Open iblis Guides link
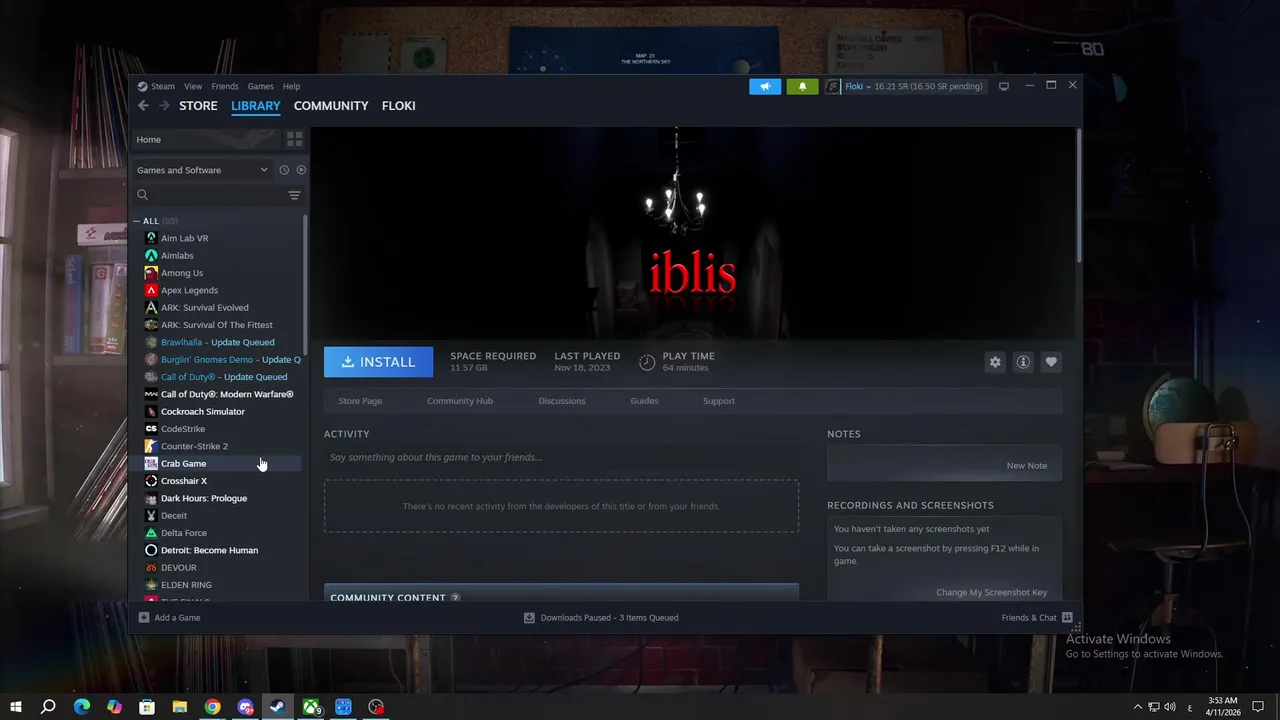The height and width of the screenshot is (720, 1280). coord(644,401)
